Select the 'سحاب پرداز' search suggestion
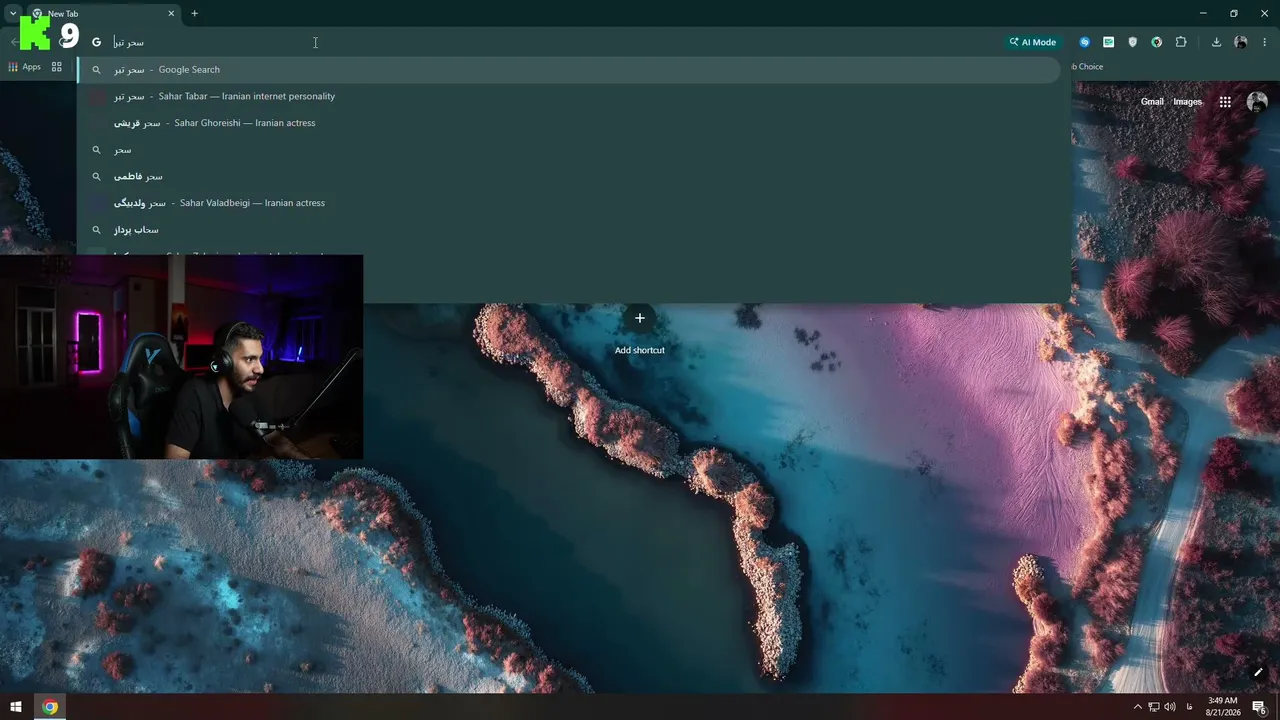Screen dimensions: 1280x720 568,230
